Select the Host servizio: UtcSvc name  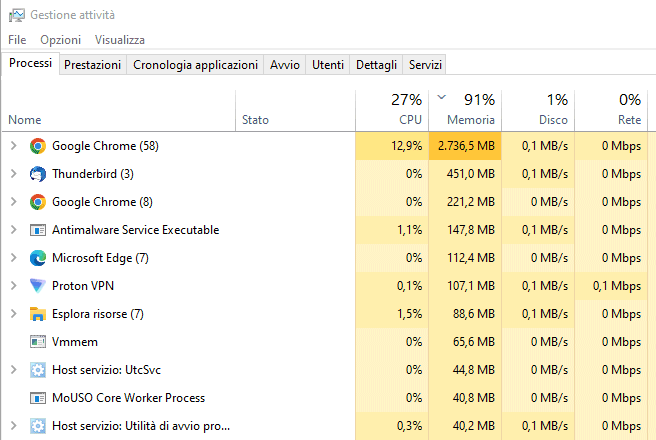click(x=106, y=370)
